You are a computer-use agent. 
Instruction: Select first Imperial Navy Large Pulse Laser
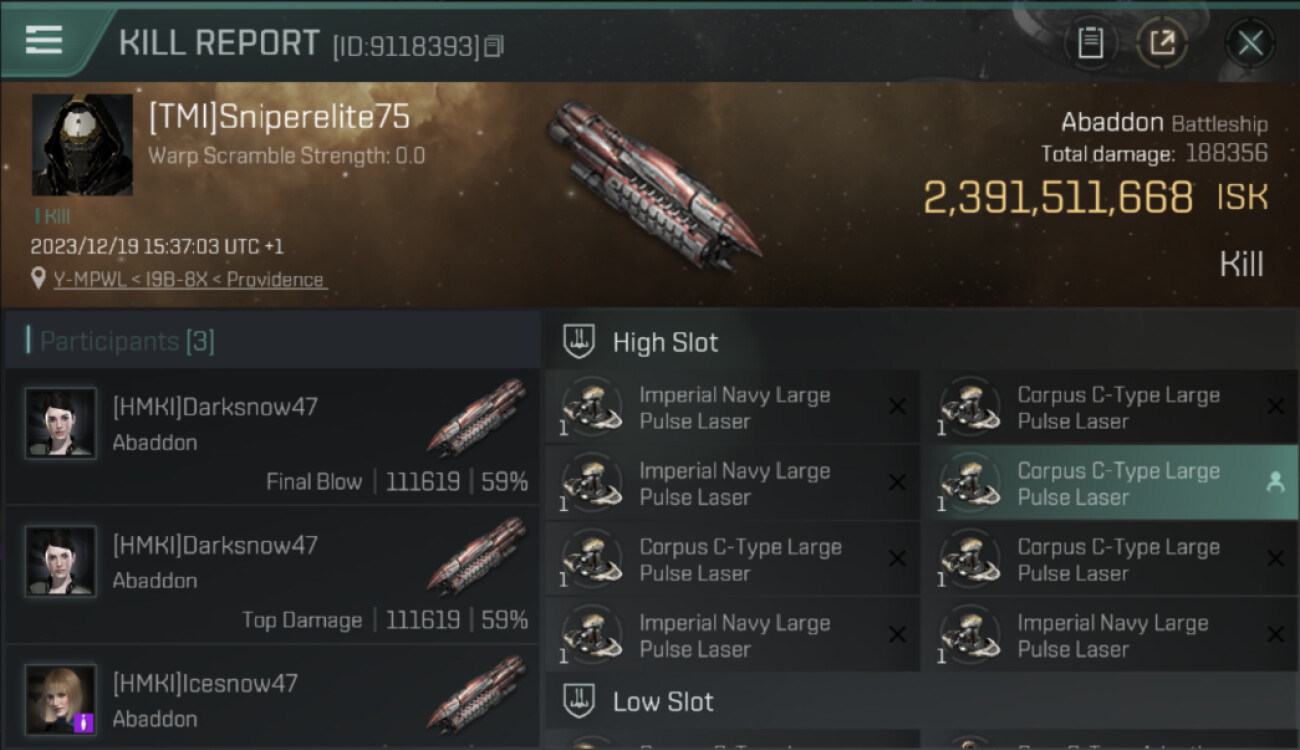coord(734,407)
